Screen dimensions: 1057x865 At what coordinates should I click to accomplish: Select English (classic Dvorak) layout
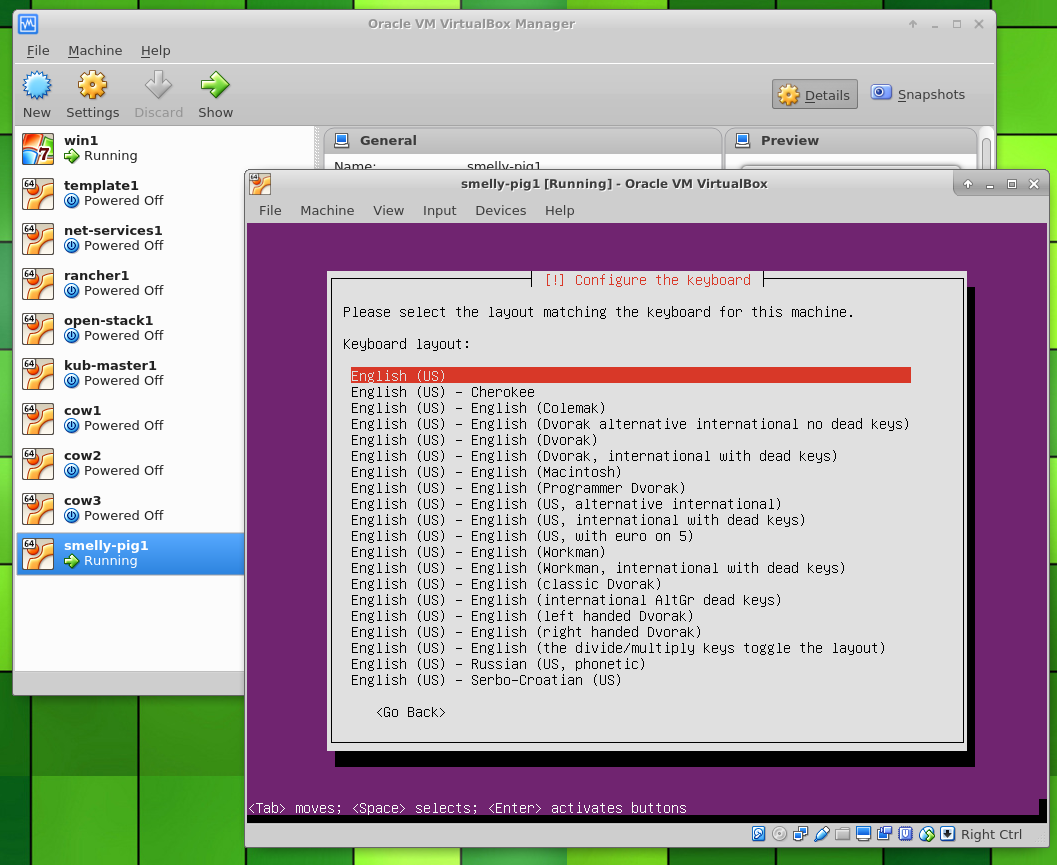(x=506, y=584)
